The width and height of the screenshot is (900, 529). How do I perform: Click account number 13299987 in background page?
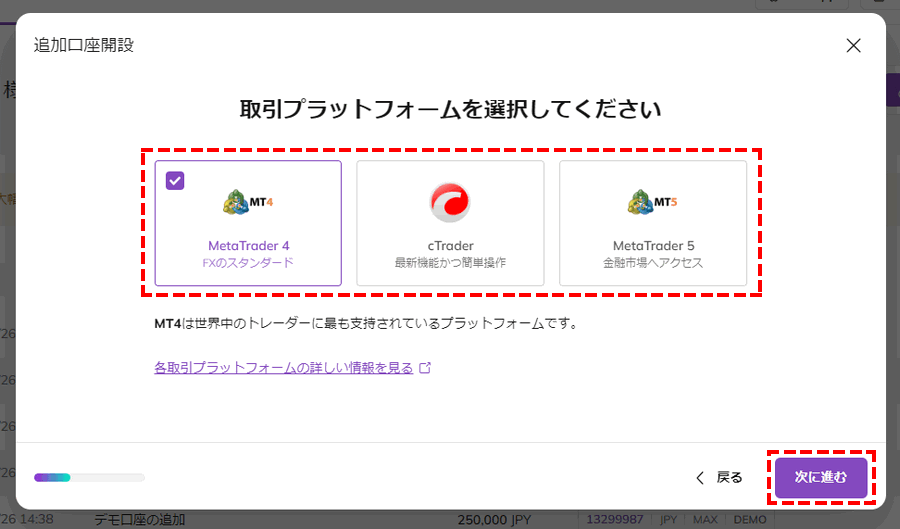614,520
